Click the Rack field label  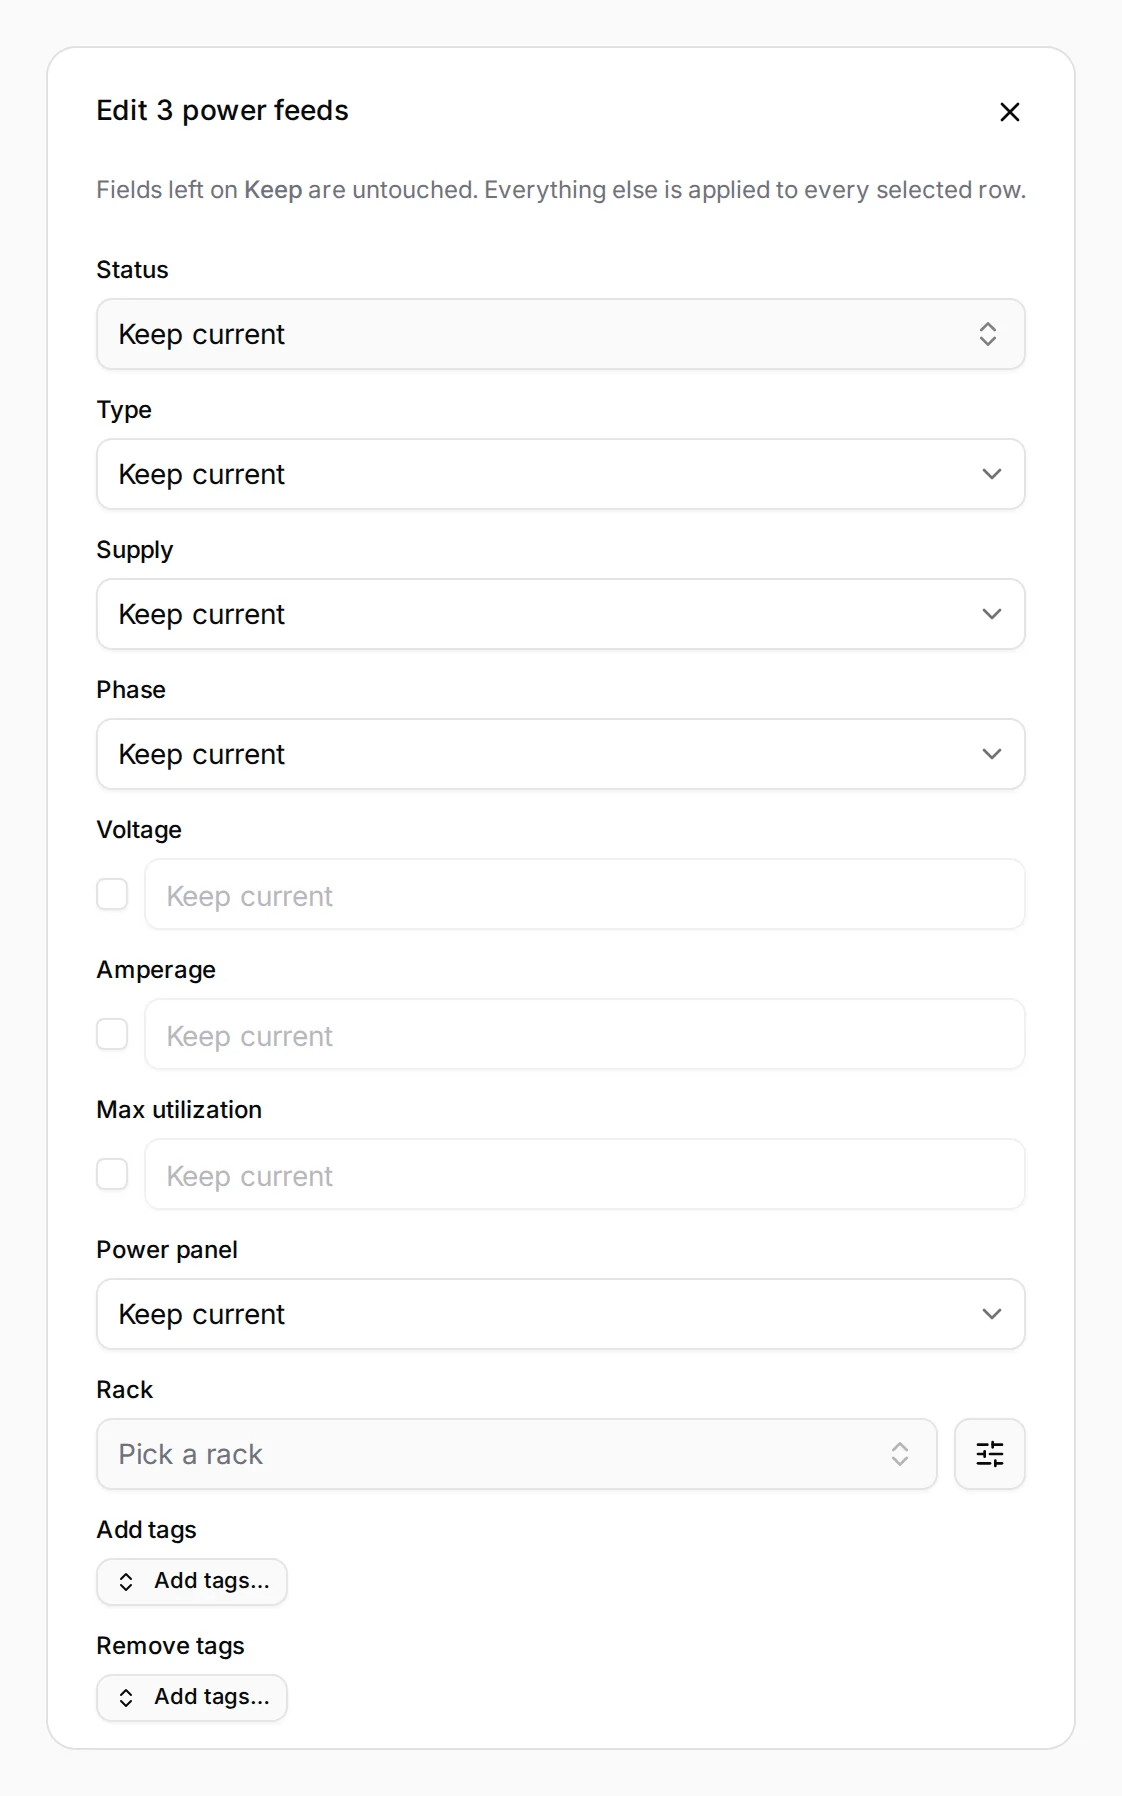[125, 1390]
